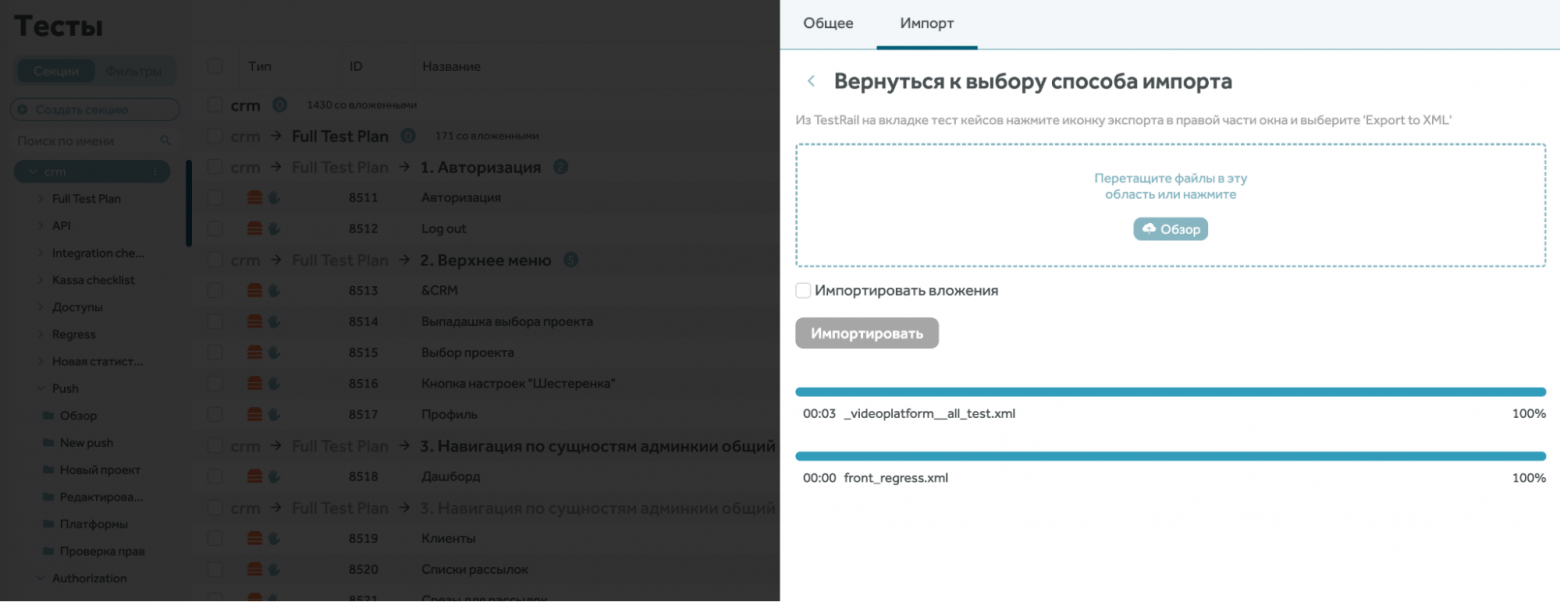Click the folder icon next to New push
Image resolution: width=1560 pixels, height=602 pixels.
point(47,443)
